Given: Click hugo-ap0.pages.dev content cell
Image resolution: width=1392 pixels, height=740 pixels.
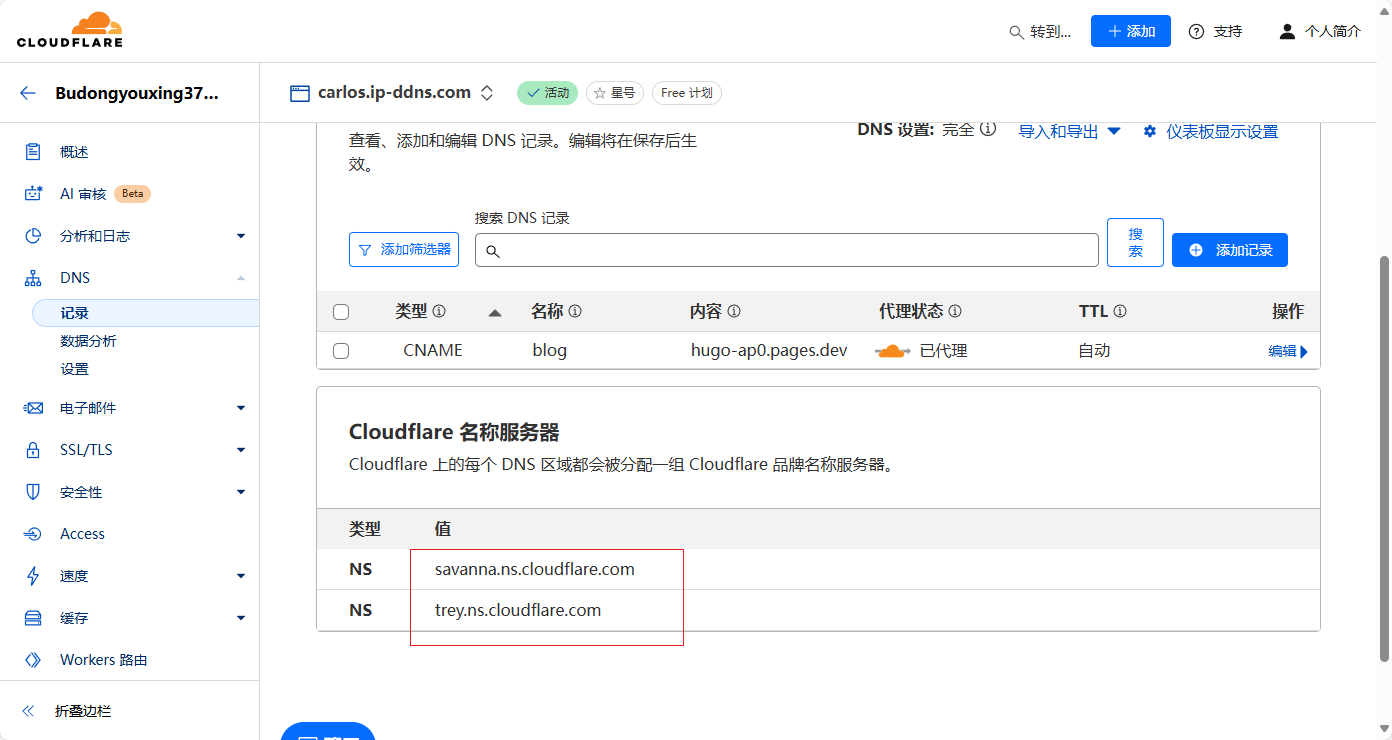Looking at the screenshot, I should [x=769, y=350].
